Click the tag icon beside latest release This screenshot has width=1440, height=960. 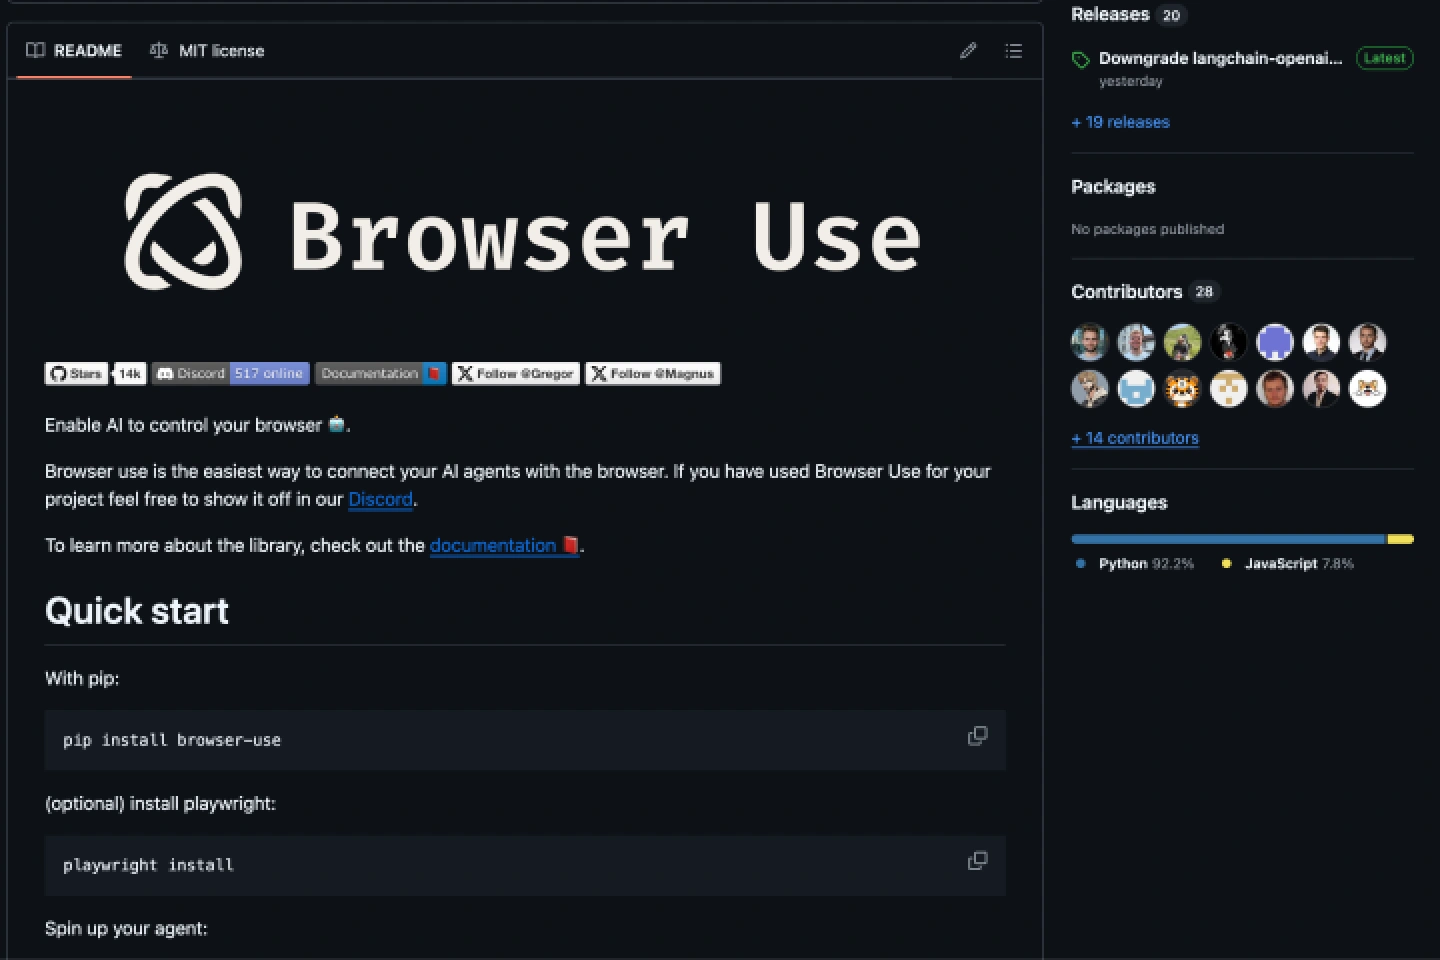point(1080,60)
